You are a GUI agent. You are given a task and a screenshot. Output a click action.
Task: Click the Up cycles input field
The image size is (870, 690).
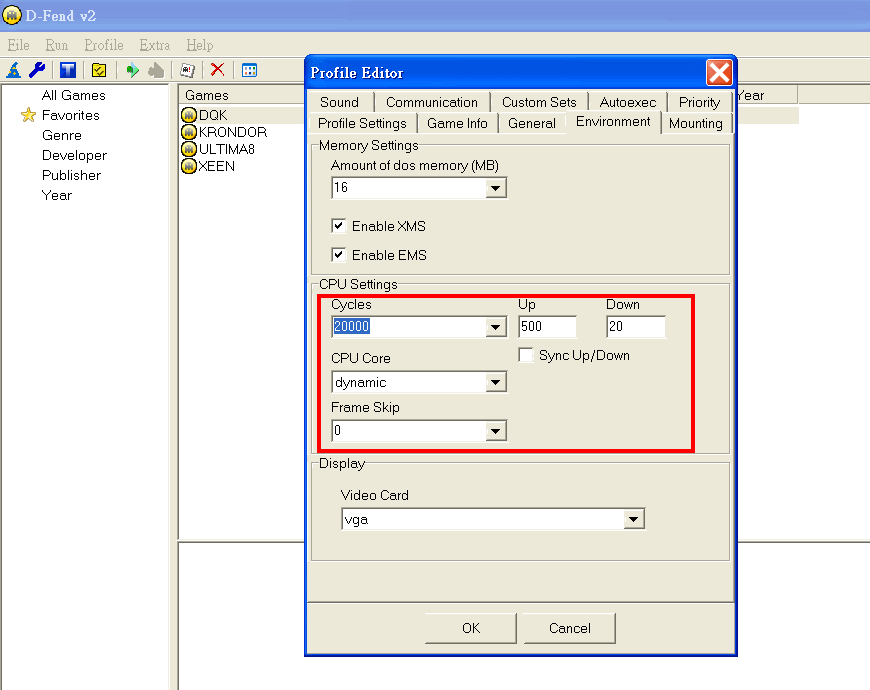pos(547,328)
